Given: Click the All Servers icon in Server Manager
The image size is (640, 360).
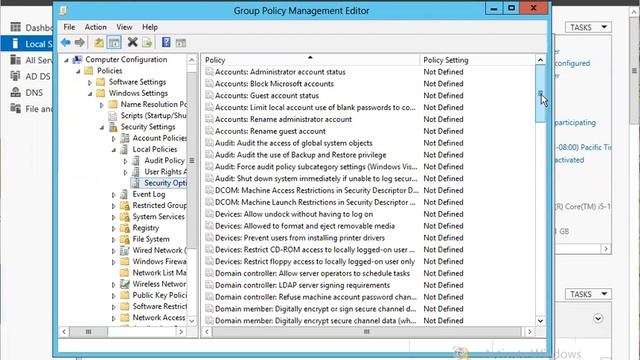Looking at the screenshot, I should pos(16,60).
